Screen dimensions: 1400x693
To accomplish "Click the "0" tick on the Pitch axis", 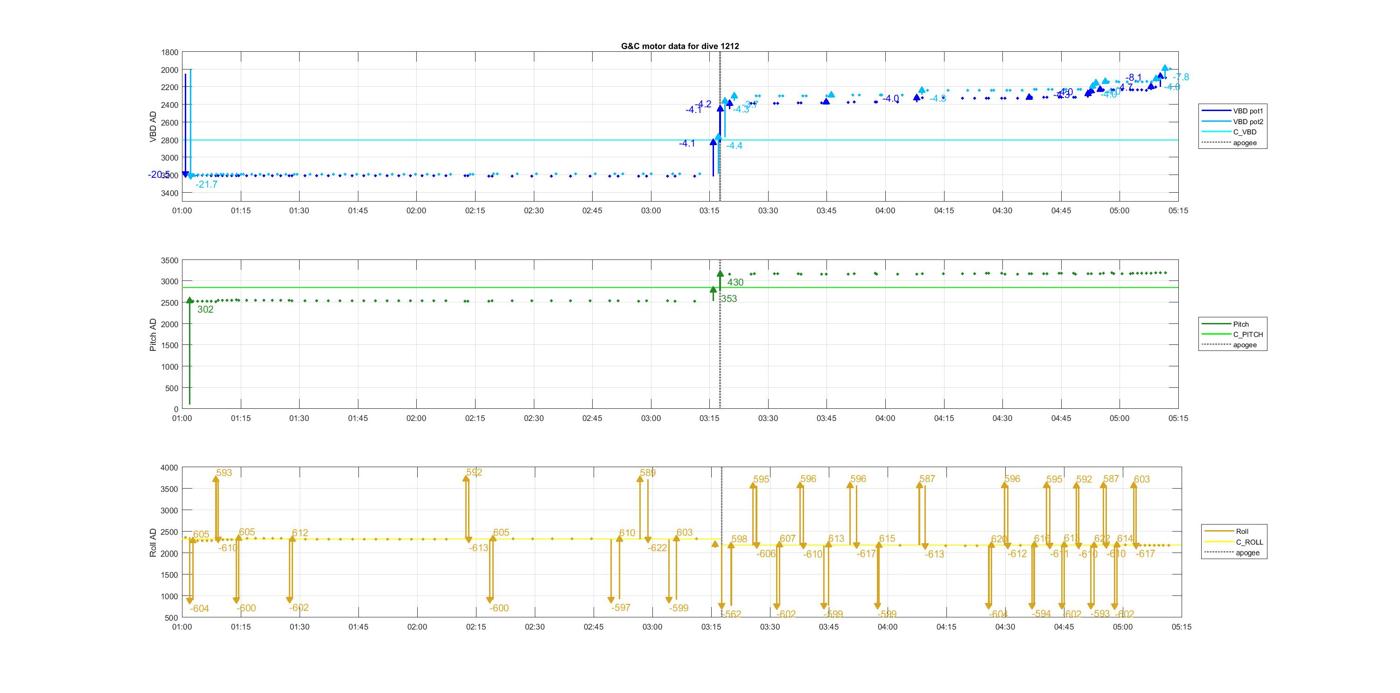I will (177, 410).
